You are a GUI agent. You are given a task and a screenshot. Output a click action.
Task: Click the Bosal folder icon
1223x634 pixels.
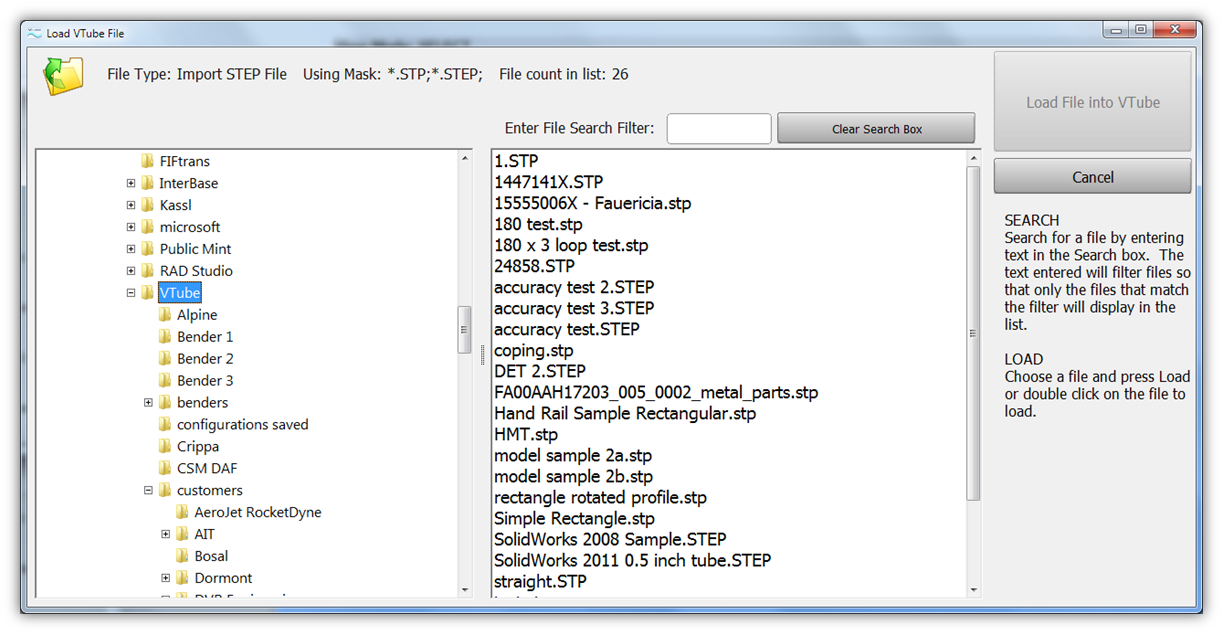pyautogui.click(x=182, y=556)
